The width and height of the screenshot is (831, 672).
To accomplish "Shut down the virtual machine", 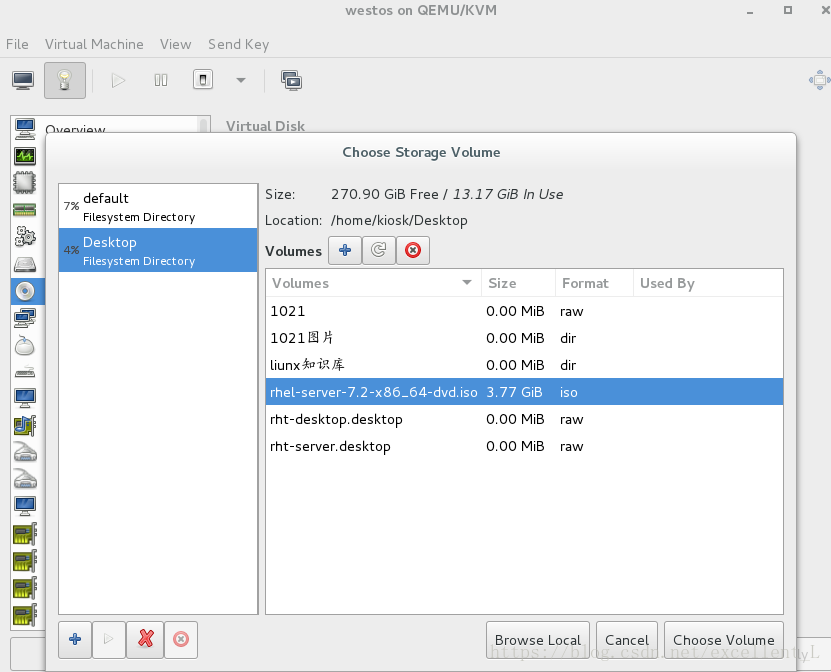I will (x=202, y=80).
